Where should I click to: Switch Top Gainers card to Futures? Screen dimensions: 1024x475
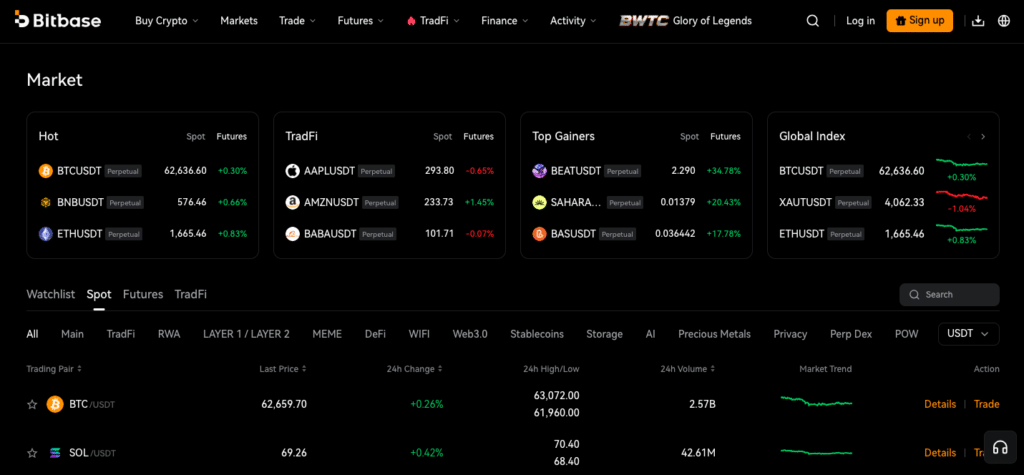[726, 137]
